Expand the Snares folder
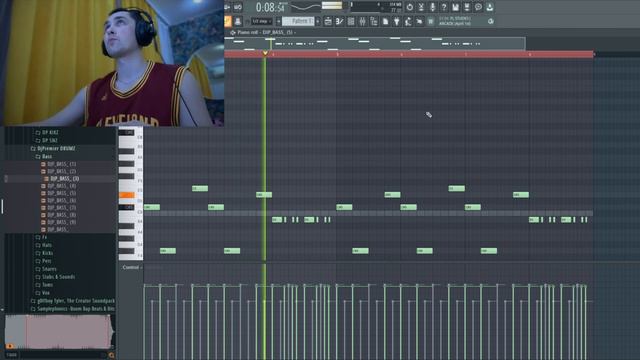The width and height of the screenshot is (640, 360). click(x=46, y=269)
